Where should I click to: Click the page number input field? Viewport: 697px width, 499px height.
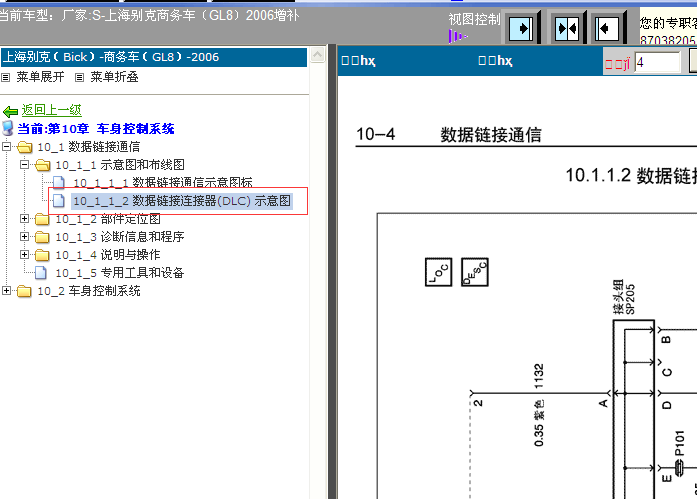point(657,63)
